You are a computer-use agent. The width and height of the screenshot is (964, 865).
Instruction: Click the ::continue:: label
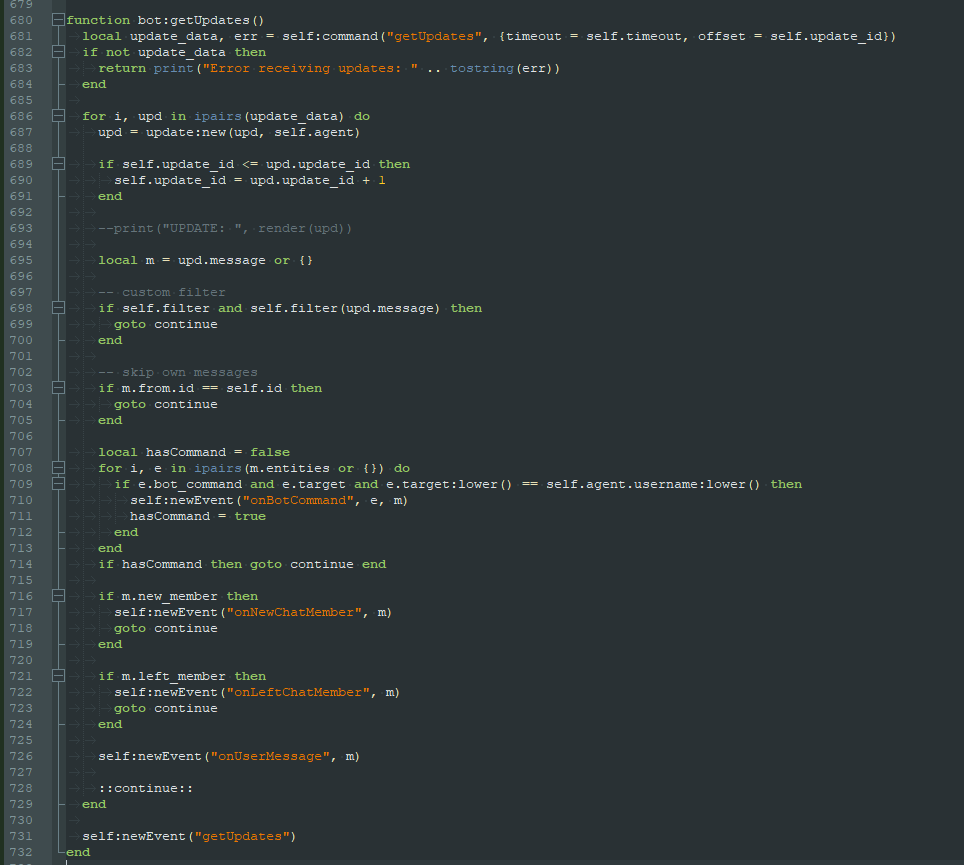tap(145, 788)
